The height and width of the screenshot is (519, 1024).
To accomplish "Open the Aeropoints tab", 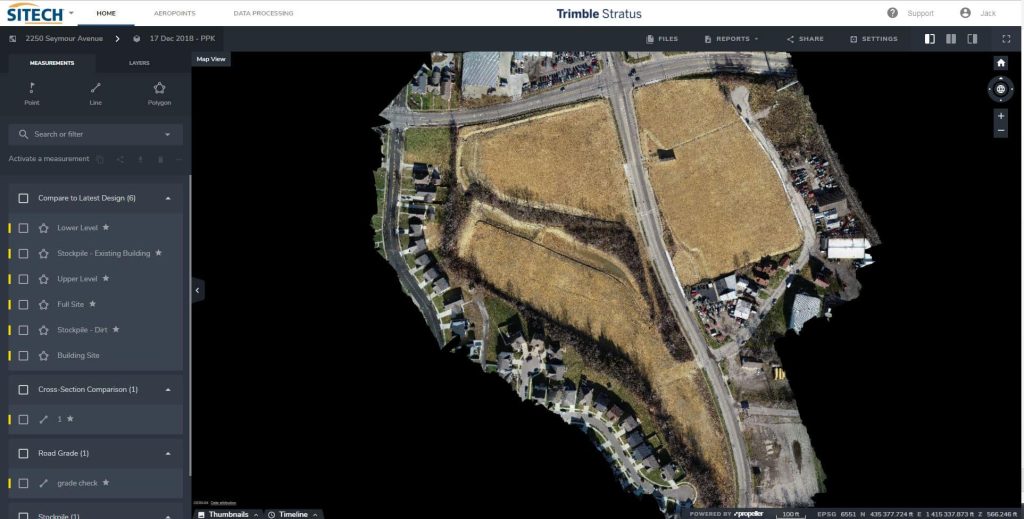I will (x=175, y=13).
